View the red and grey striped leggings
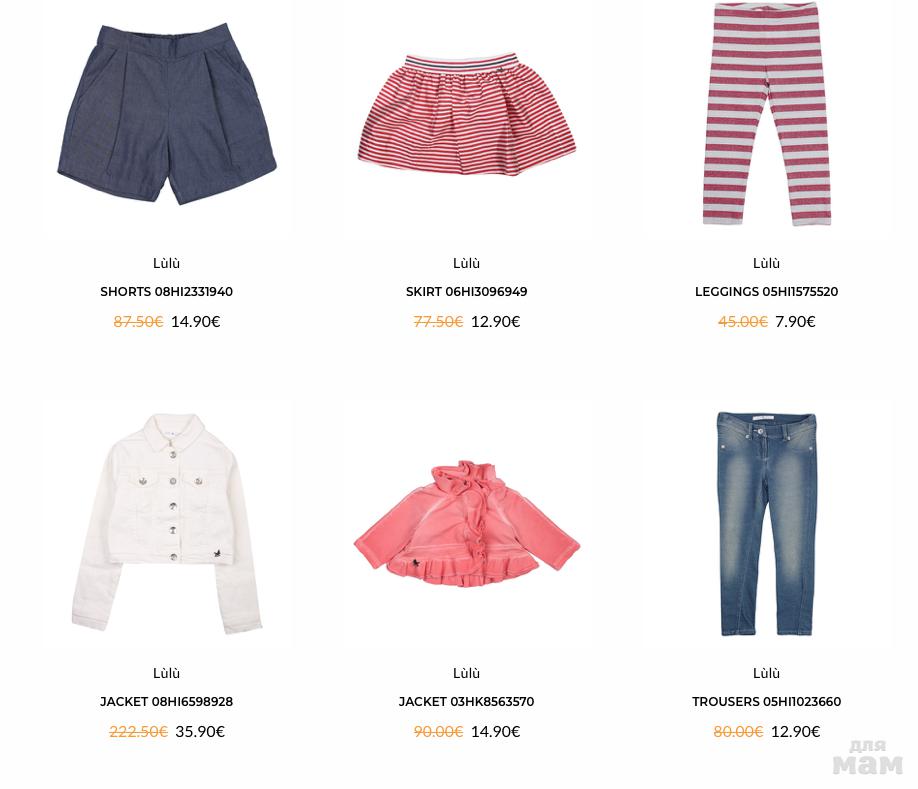The height and width of the screenshot is (789, 918). tap(766, 114)
